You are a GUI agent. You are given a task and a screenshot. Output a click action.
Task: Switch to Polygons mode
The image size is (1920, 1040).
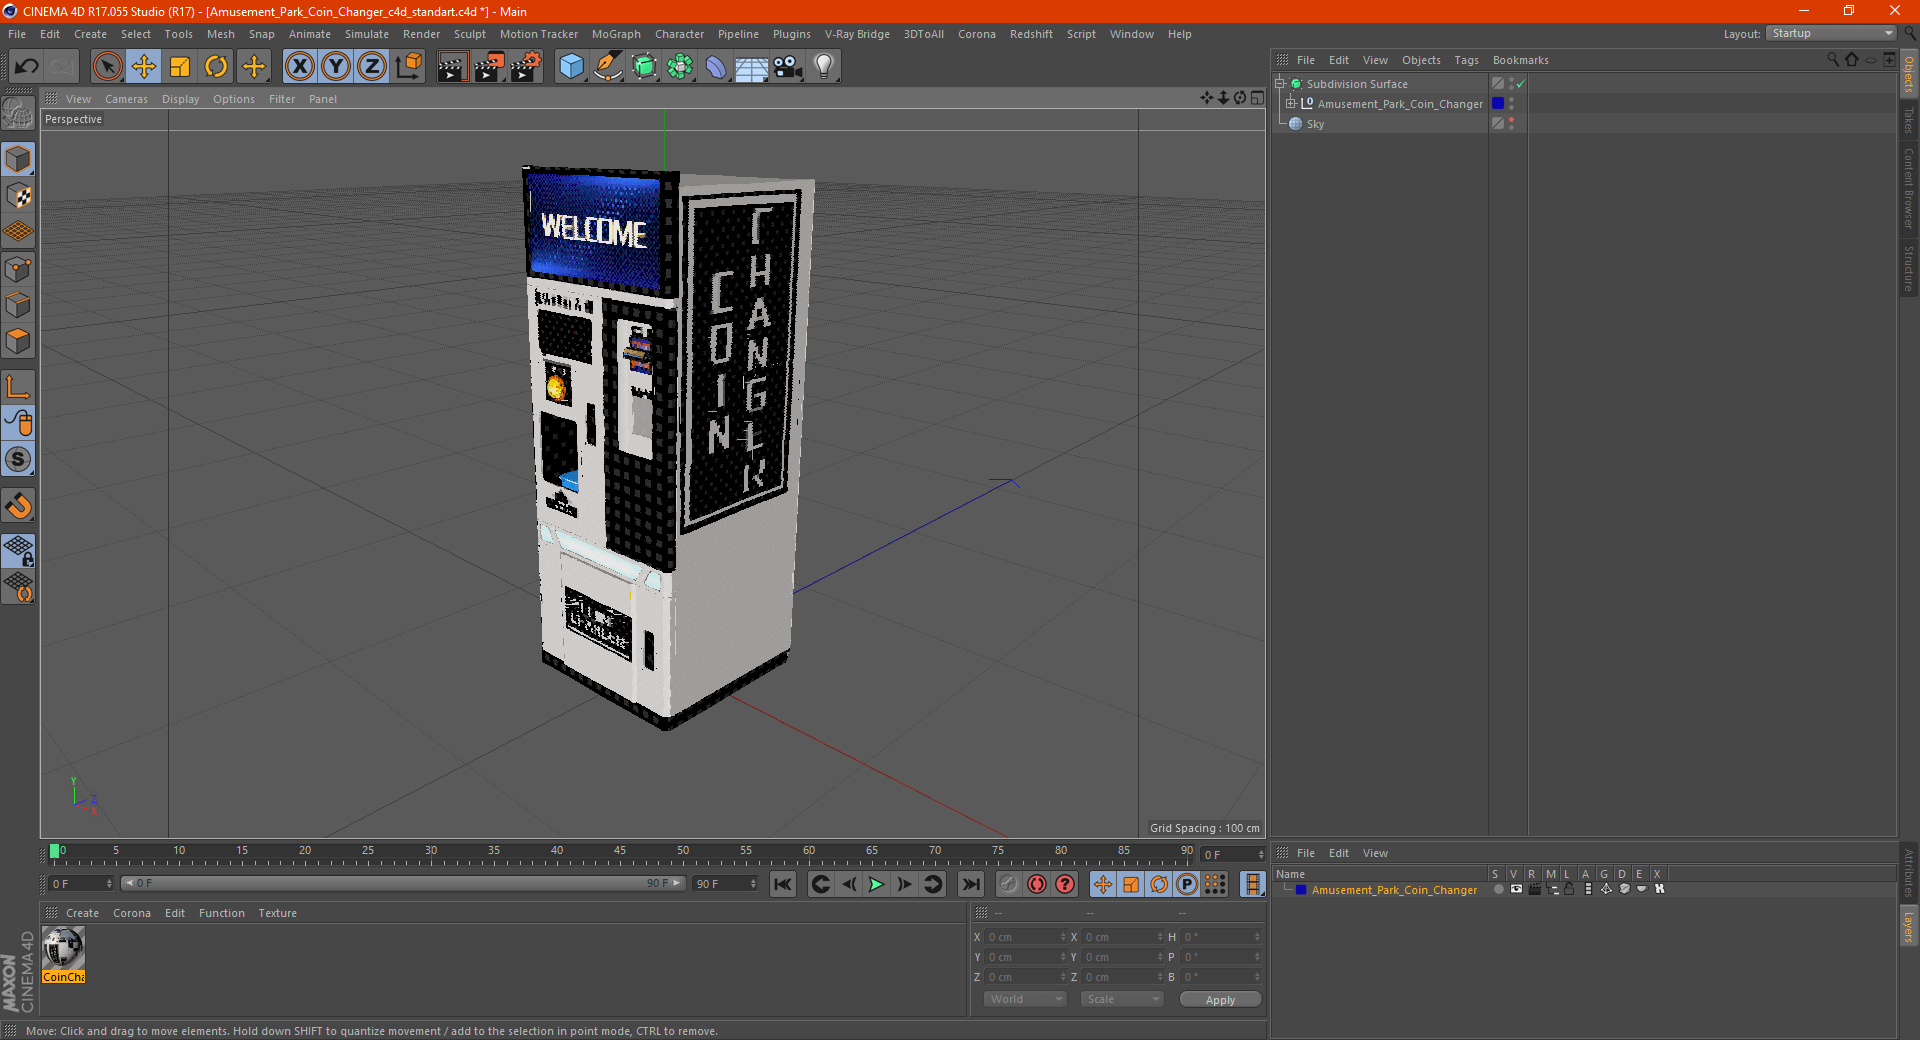pos(18,341)
